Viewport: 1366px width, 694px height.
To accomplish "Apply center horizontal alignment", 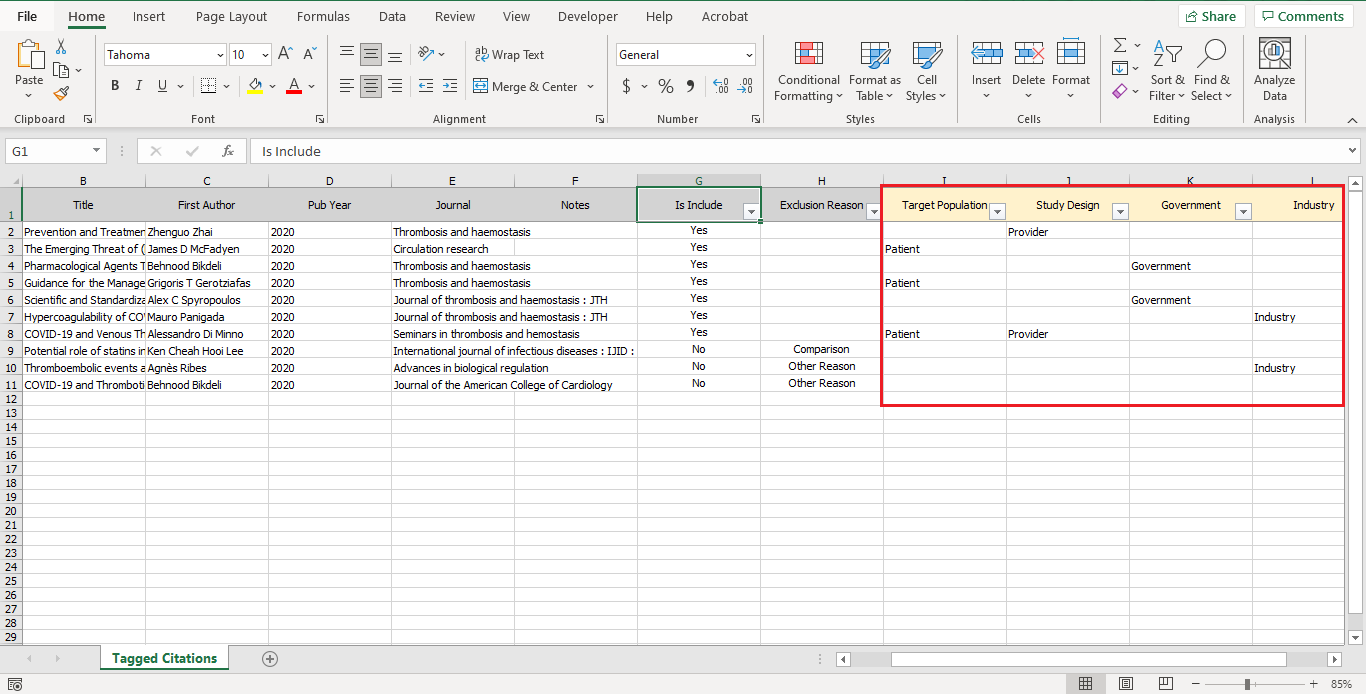I will [371, 86].
